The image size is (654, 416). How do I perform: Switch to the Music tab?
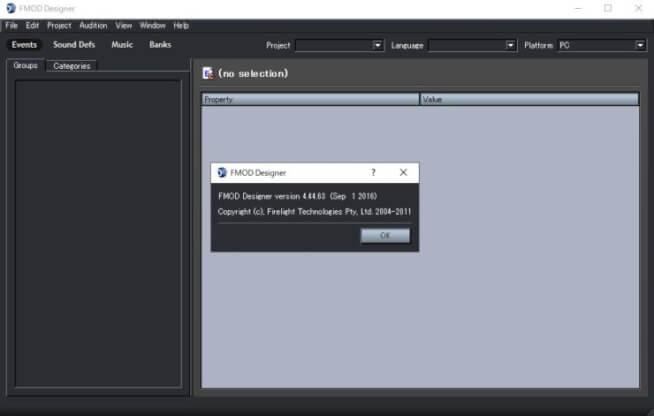coord(122,45)
